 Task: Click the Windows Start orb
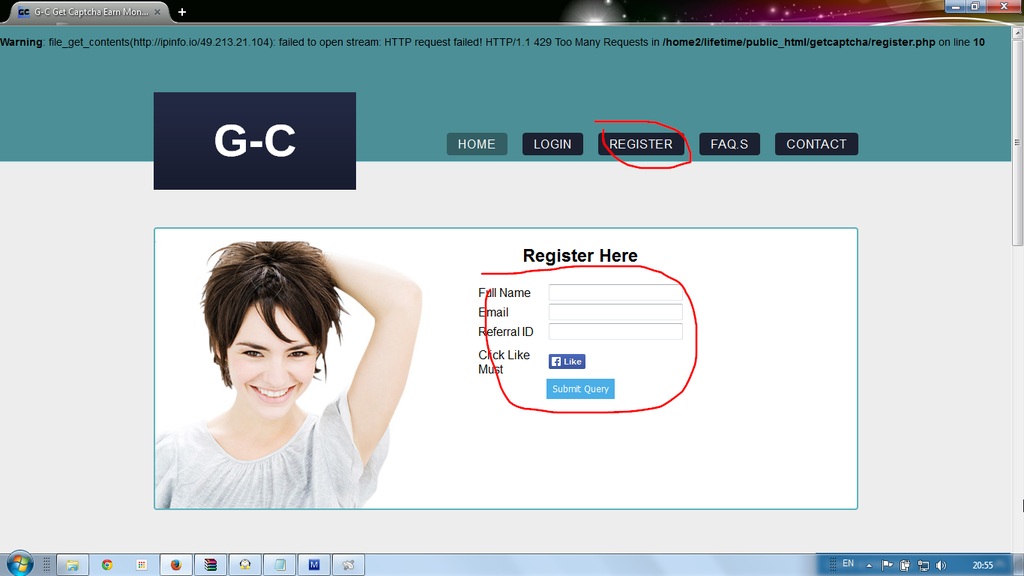click(19, 564)
